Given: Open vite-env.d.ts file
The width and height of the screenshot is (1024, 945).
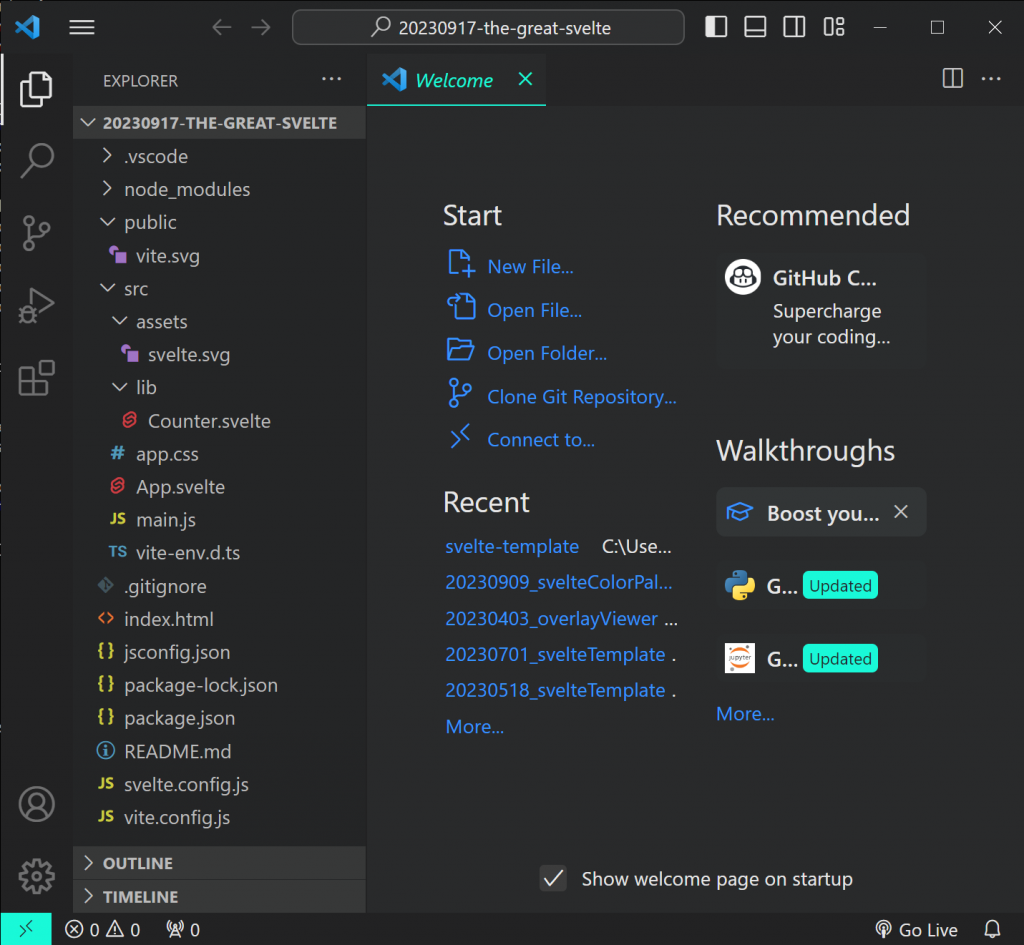Looking at the screenshot, I should click(x=219, y=553).
